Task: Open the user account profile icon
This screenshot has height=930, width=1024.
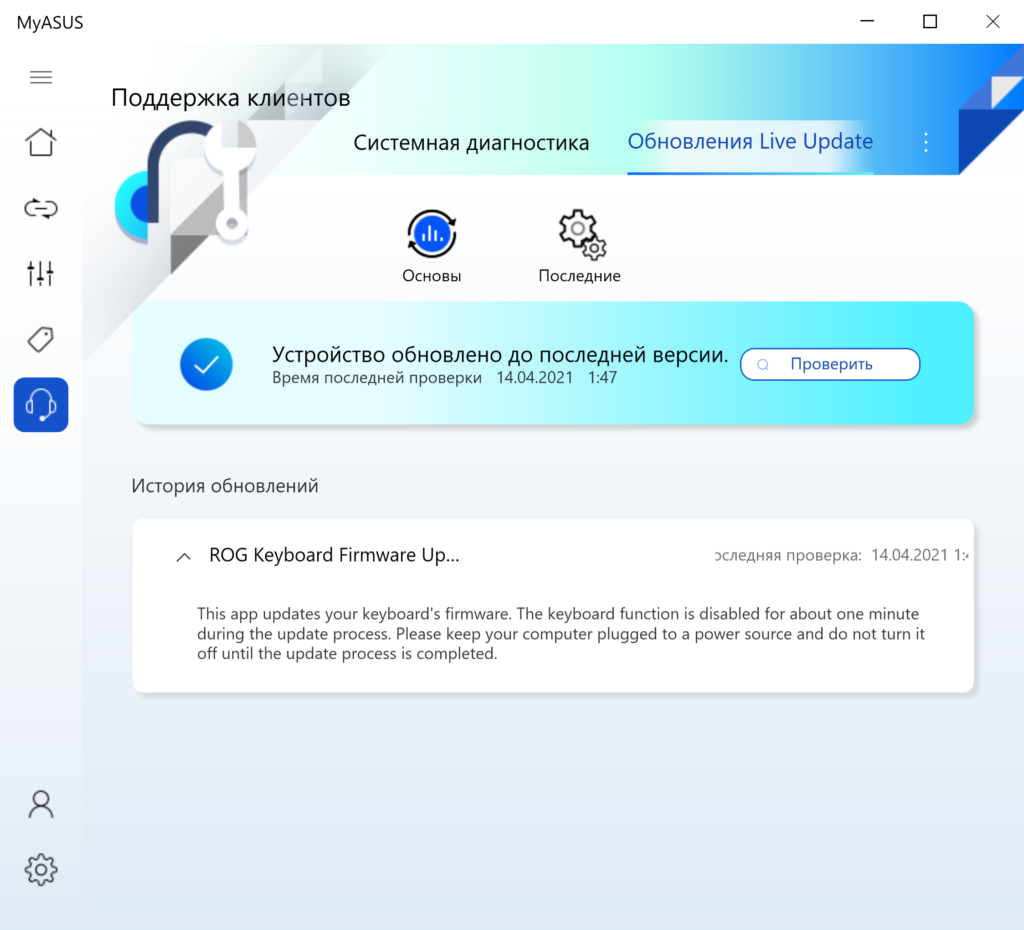Action: 40,804
